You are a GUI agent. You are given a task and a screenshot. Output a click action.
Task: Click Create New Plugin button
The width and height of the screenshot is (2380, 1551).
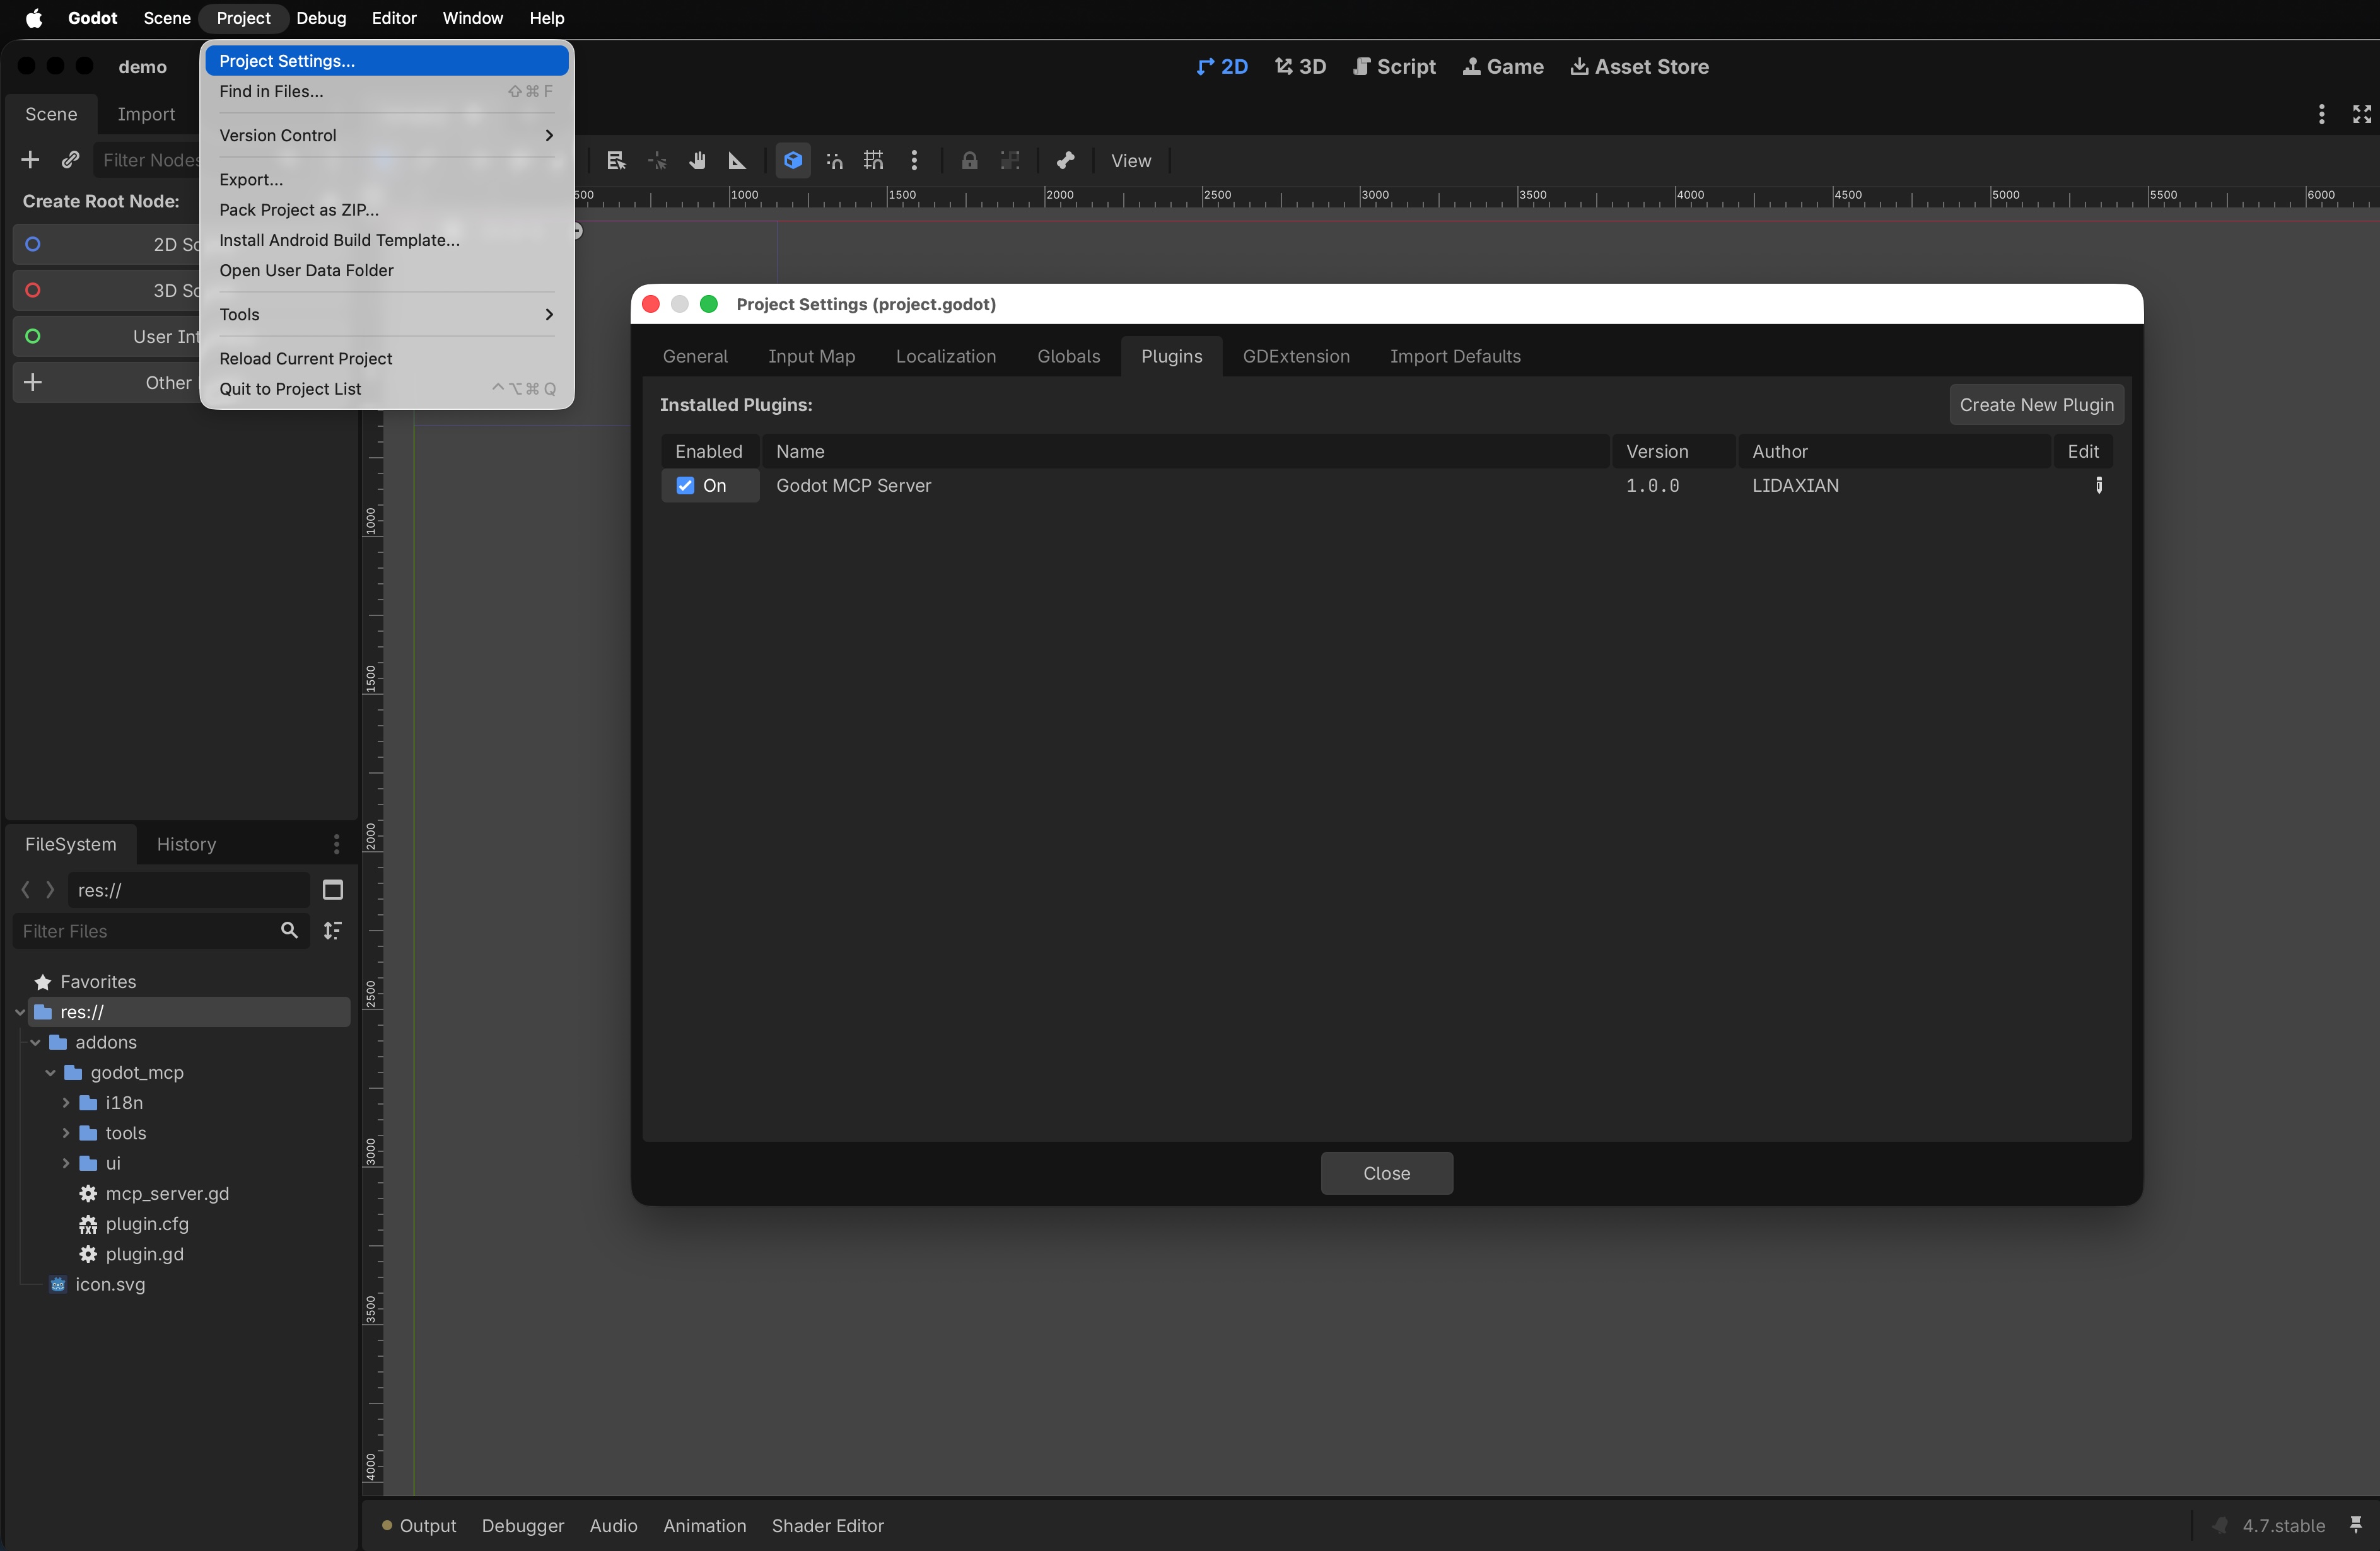pyautogui.click(x=2036, y=404)
